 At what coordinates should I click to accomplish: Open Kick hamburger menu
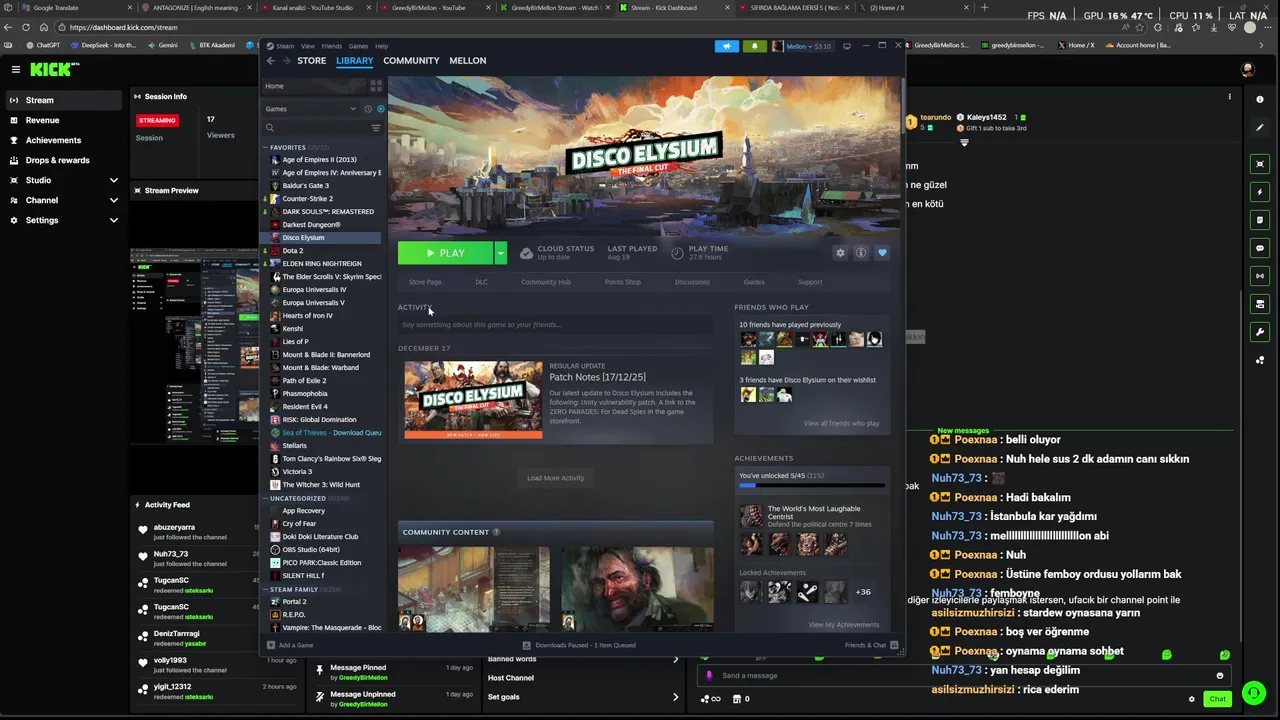[16, 70]
